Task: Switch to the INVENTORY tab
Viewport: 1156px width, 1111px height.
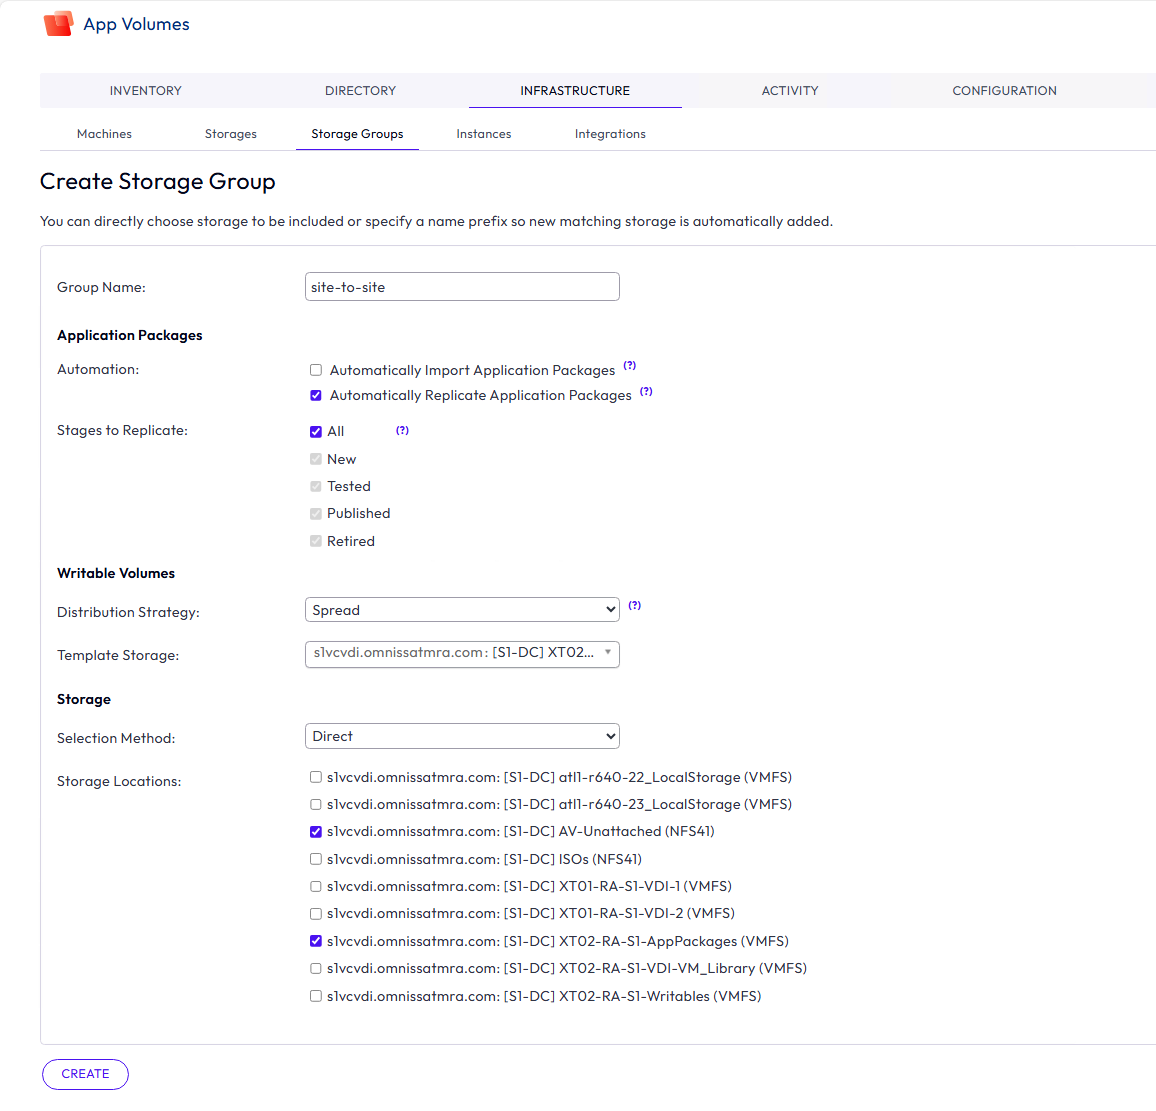Action: pyautogui.click(x=146, y=91)
